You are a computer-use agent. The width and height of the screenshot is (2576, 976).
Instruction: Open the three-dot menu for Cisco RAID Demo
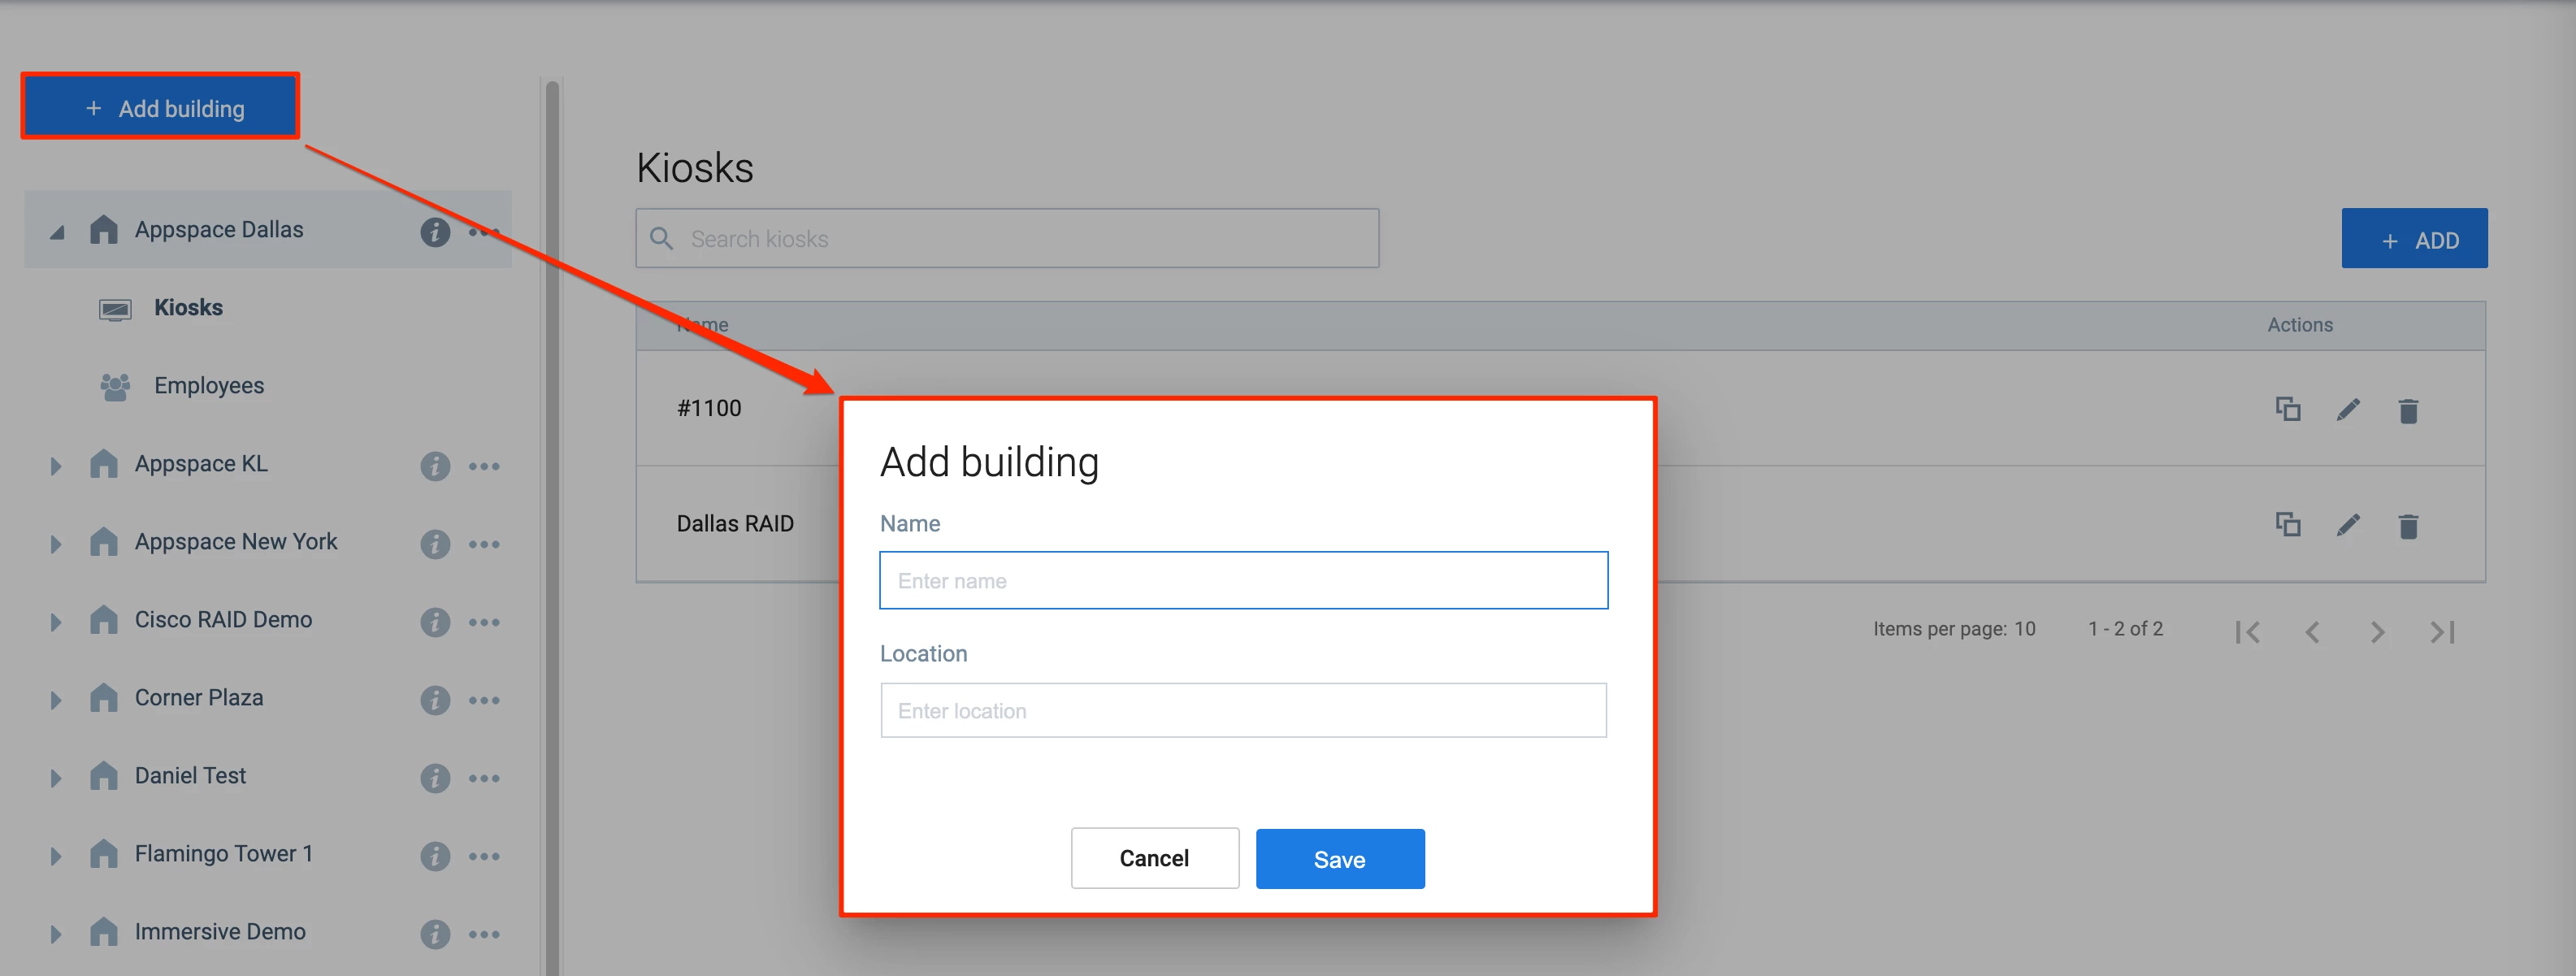(x=484, y=622)
